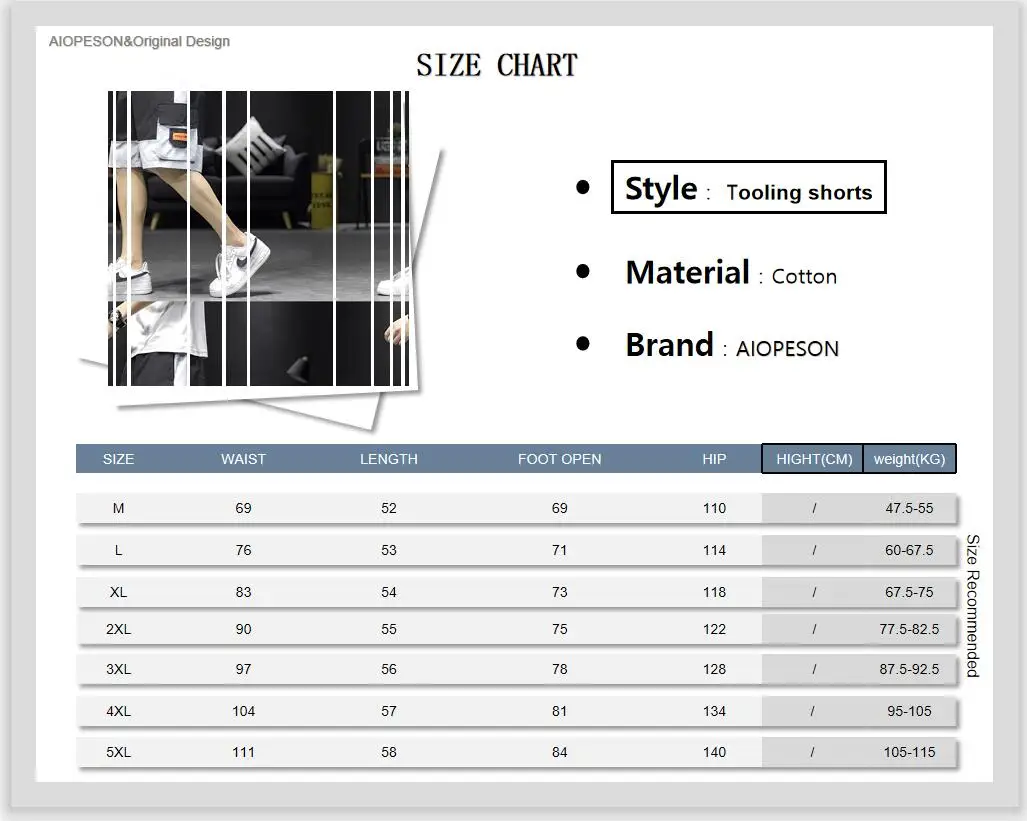Click the 3XL size cell
1027x821 pixels.
point(119,669)
